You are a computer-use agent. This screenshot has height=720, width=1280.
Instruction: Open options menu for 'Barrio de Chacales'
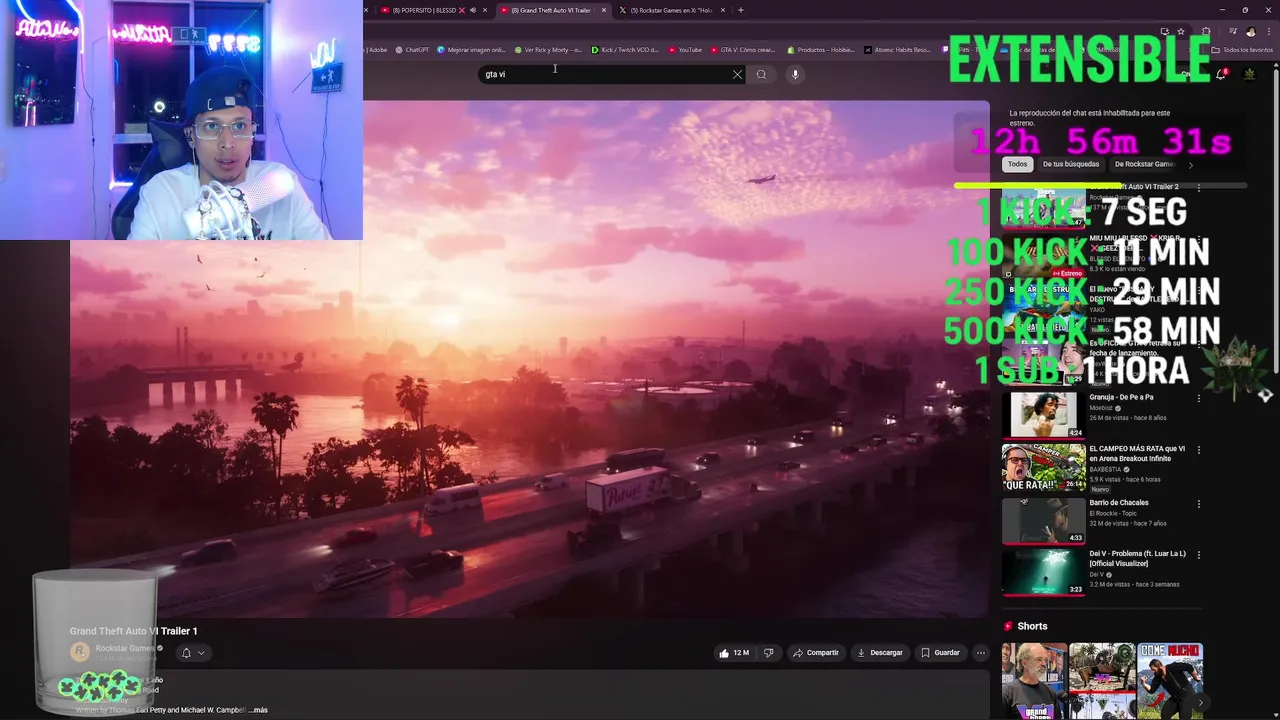[1198, 504]
